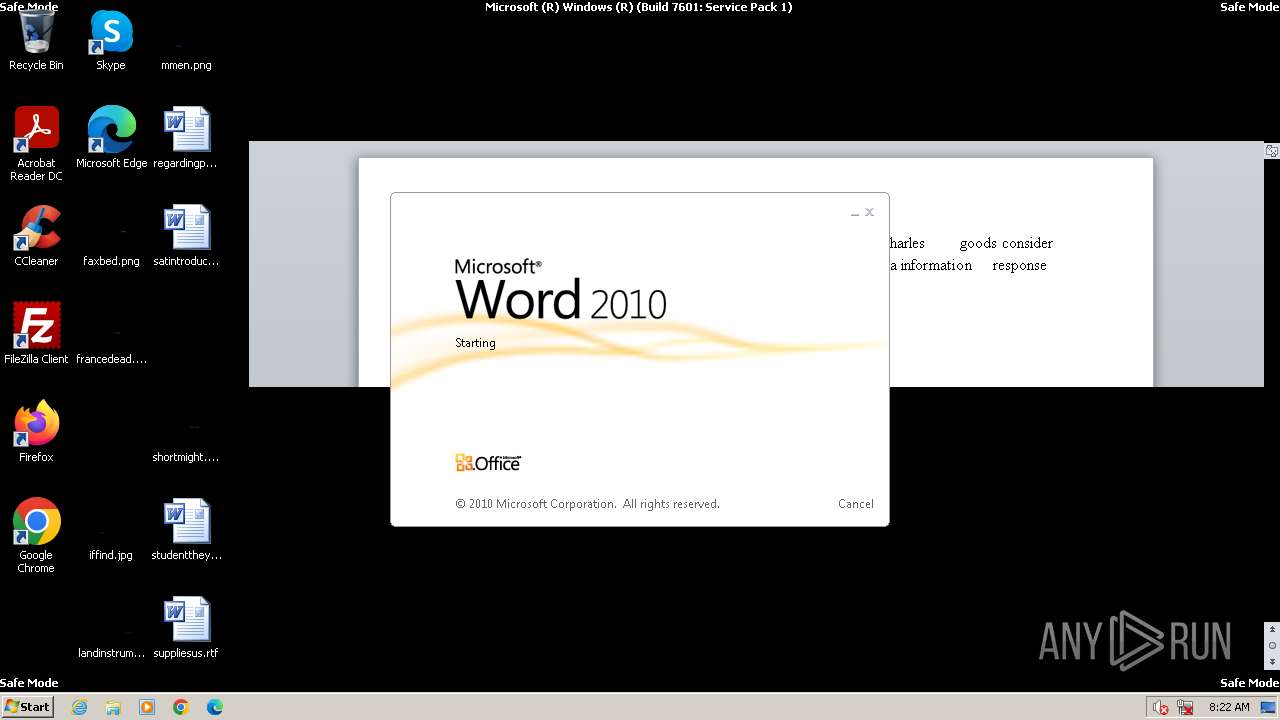Viewport: 1280px width, 720px height.
Task: Click "goods consider" text in the document
Action: pyautogui.click(x=1006, y=243)
